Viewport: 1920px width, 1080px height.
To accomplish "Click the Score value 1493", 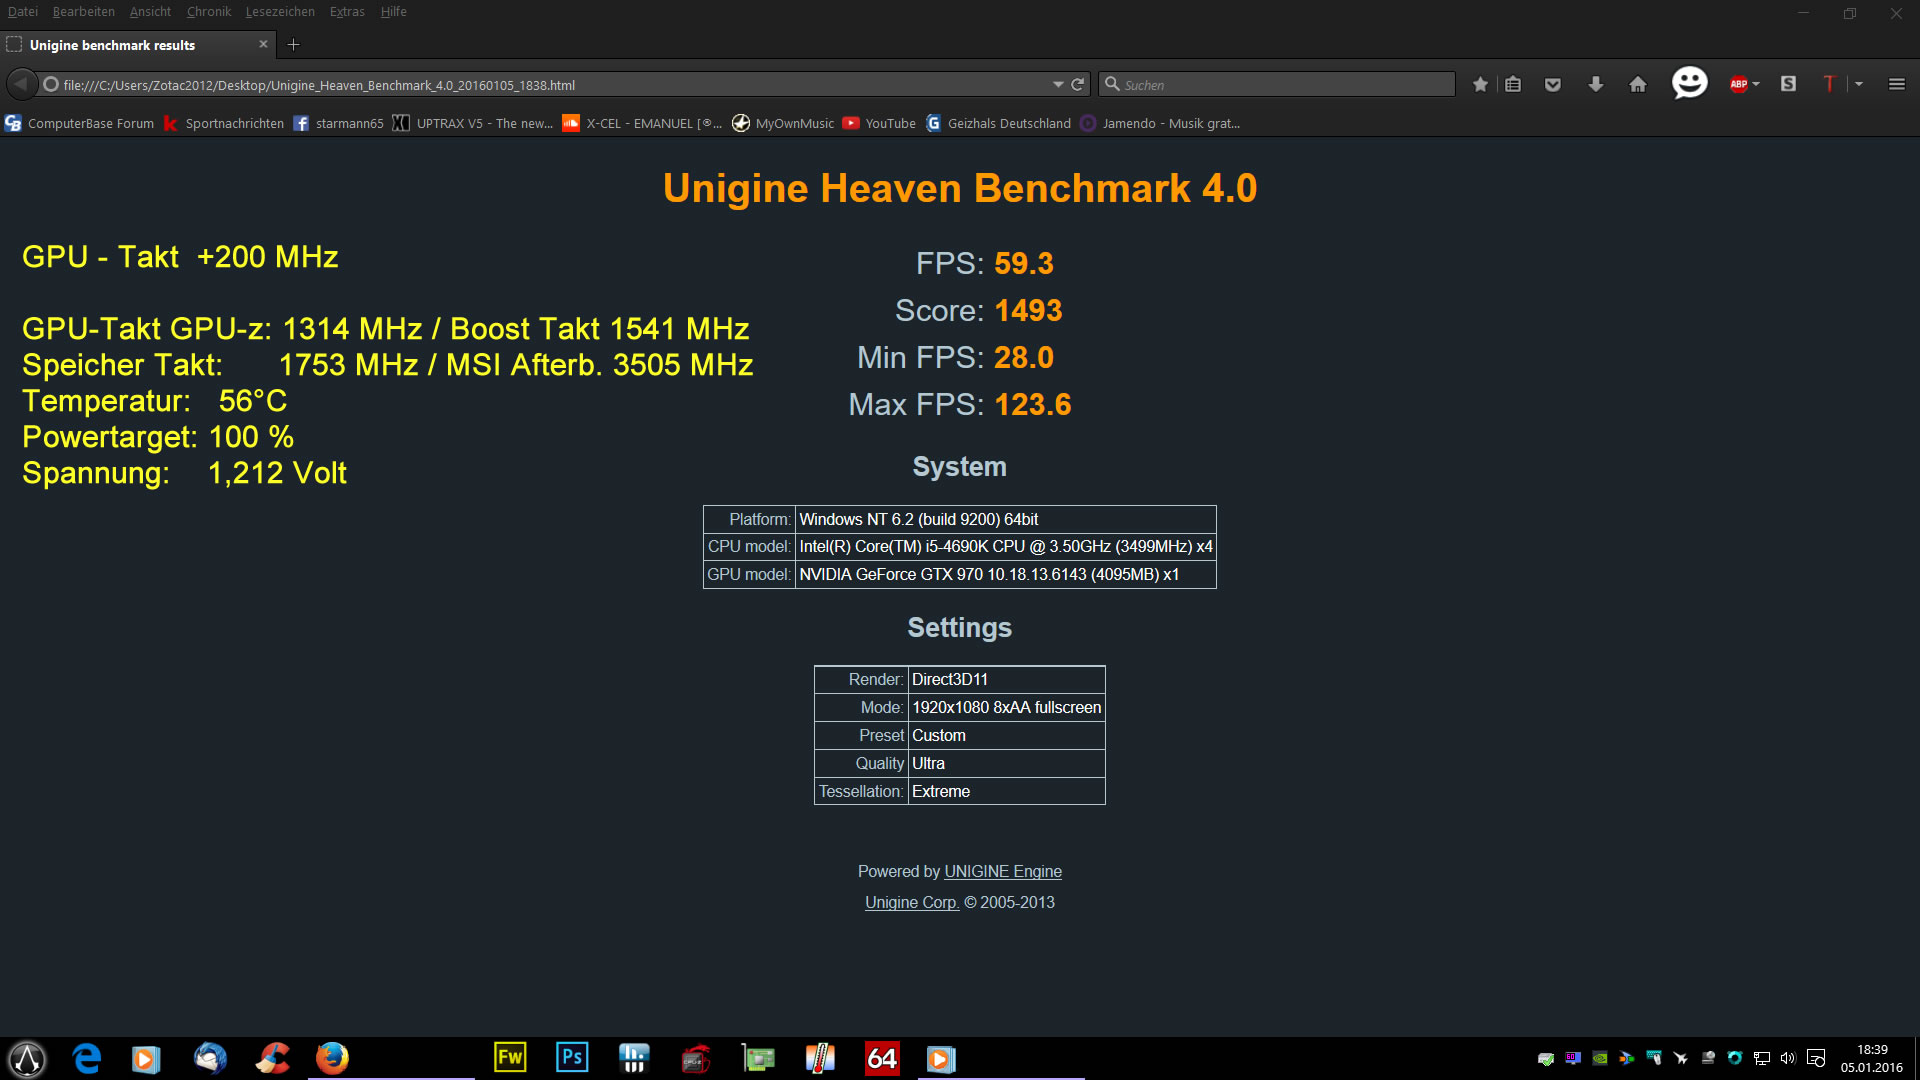I will [1028, 310].
